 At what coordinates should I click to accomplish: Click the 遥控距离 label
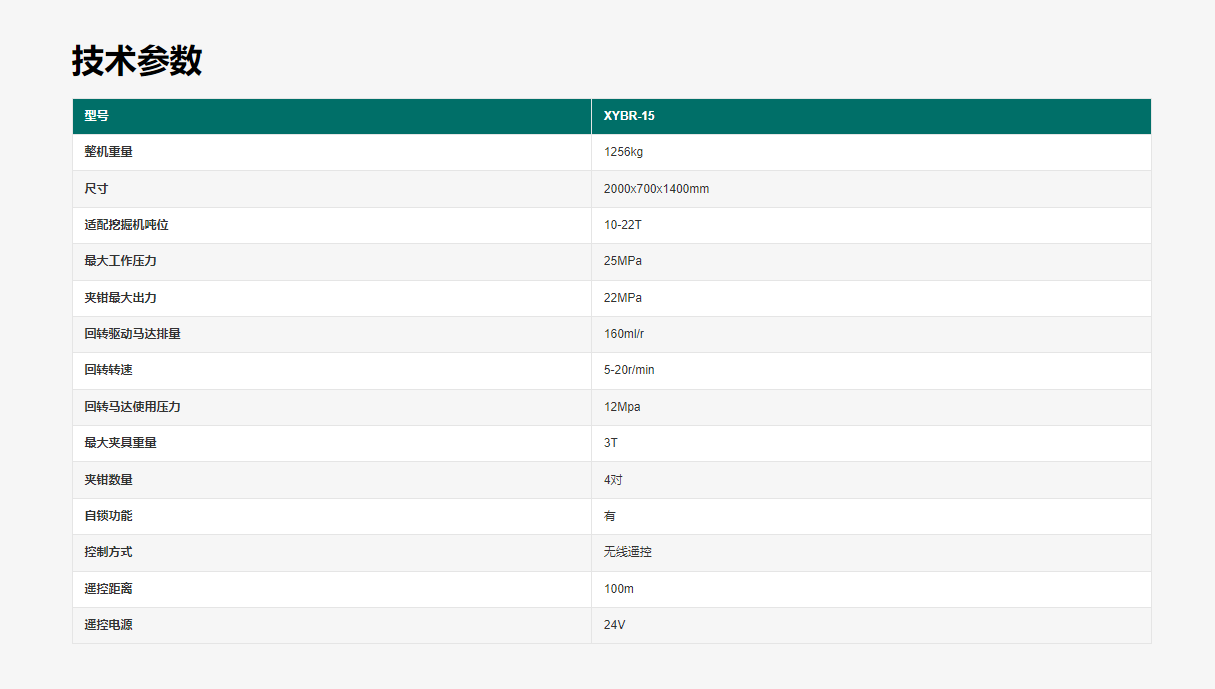tap(109, 589)
